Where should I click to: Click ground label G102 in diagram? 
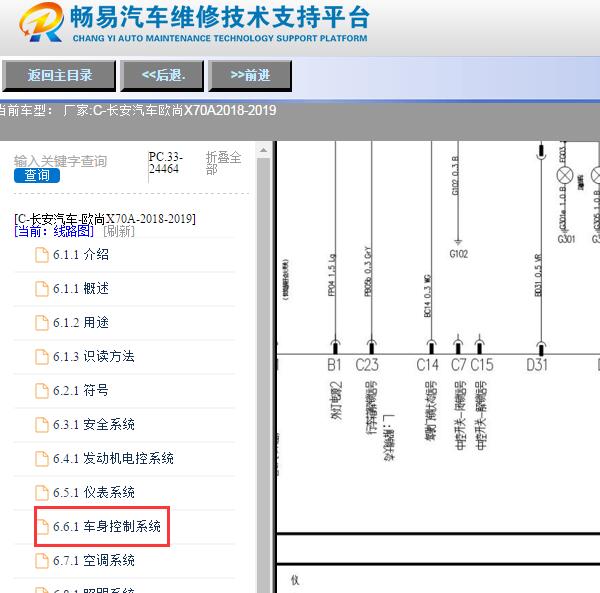[458, 254]
